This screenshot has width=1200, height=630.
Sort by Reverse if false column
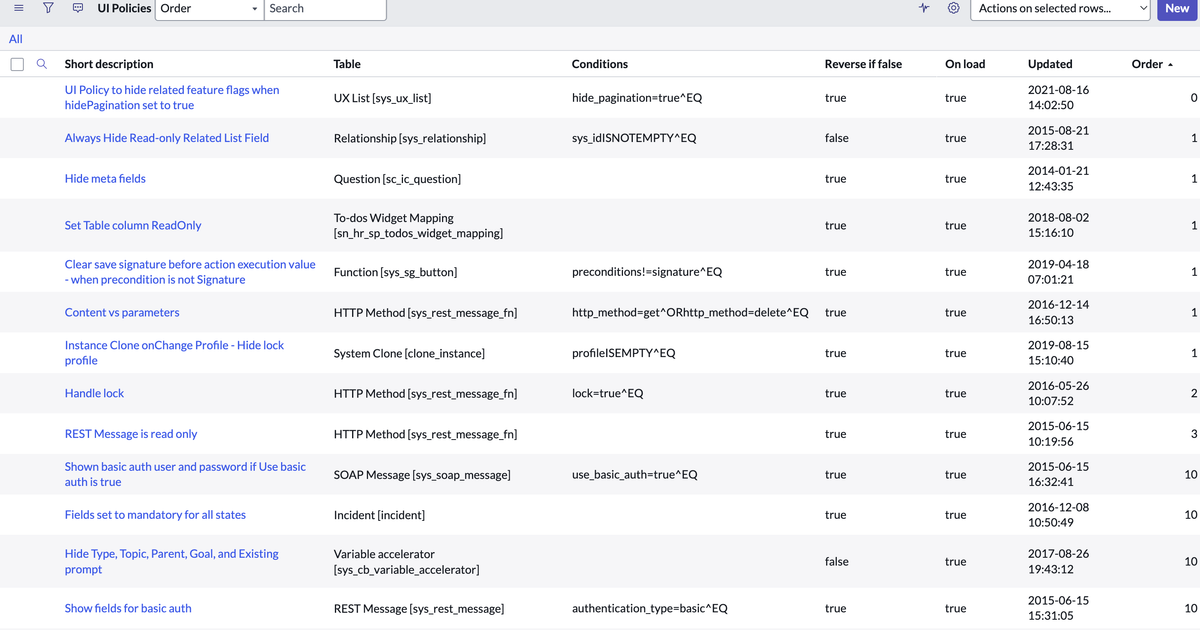pyautogui.click(x=863, y=64)
